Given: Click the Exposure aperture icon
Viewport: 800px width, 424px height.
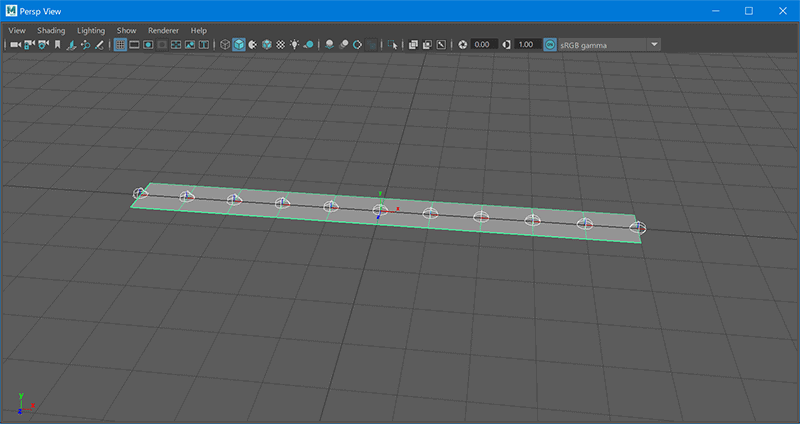Looking at the screenshot, I should tap(463, 45).
